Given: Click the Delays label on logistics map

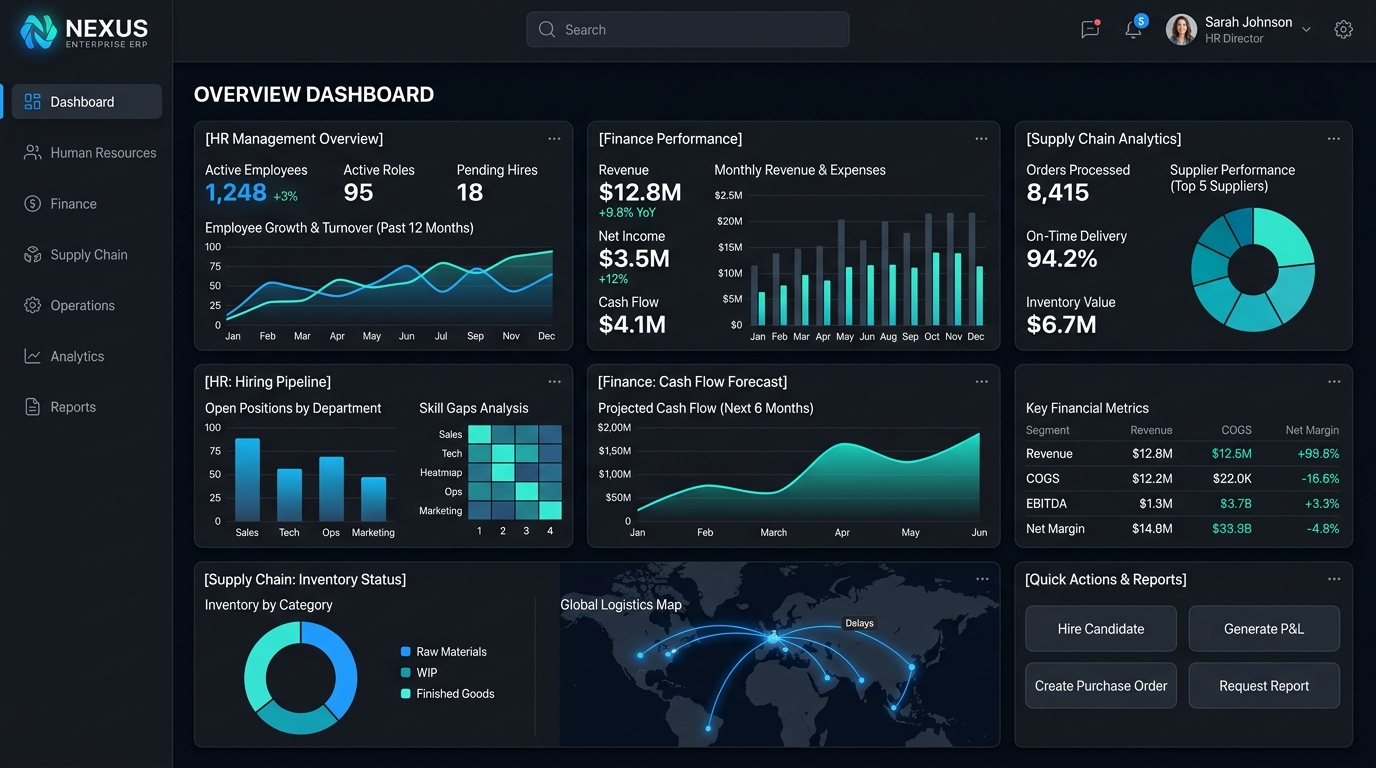Looking at the screenshot, I should [859, 623].
